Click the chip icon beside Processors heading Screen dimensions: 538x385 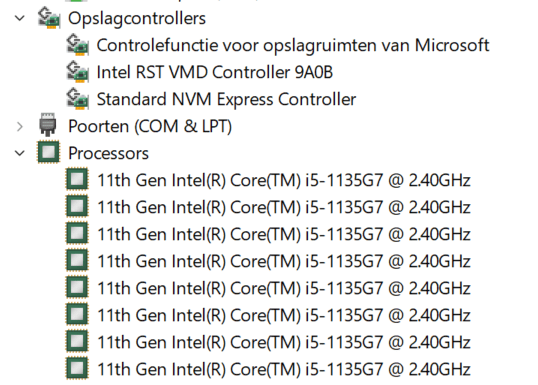48,152
